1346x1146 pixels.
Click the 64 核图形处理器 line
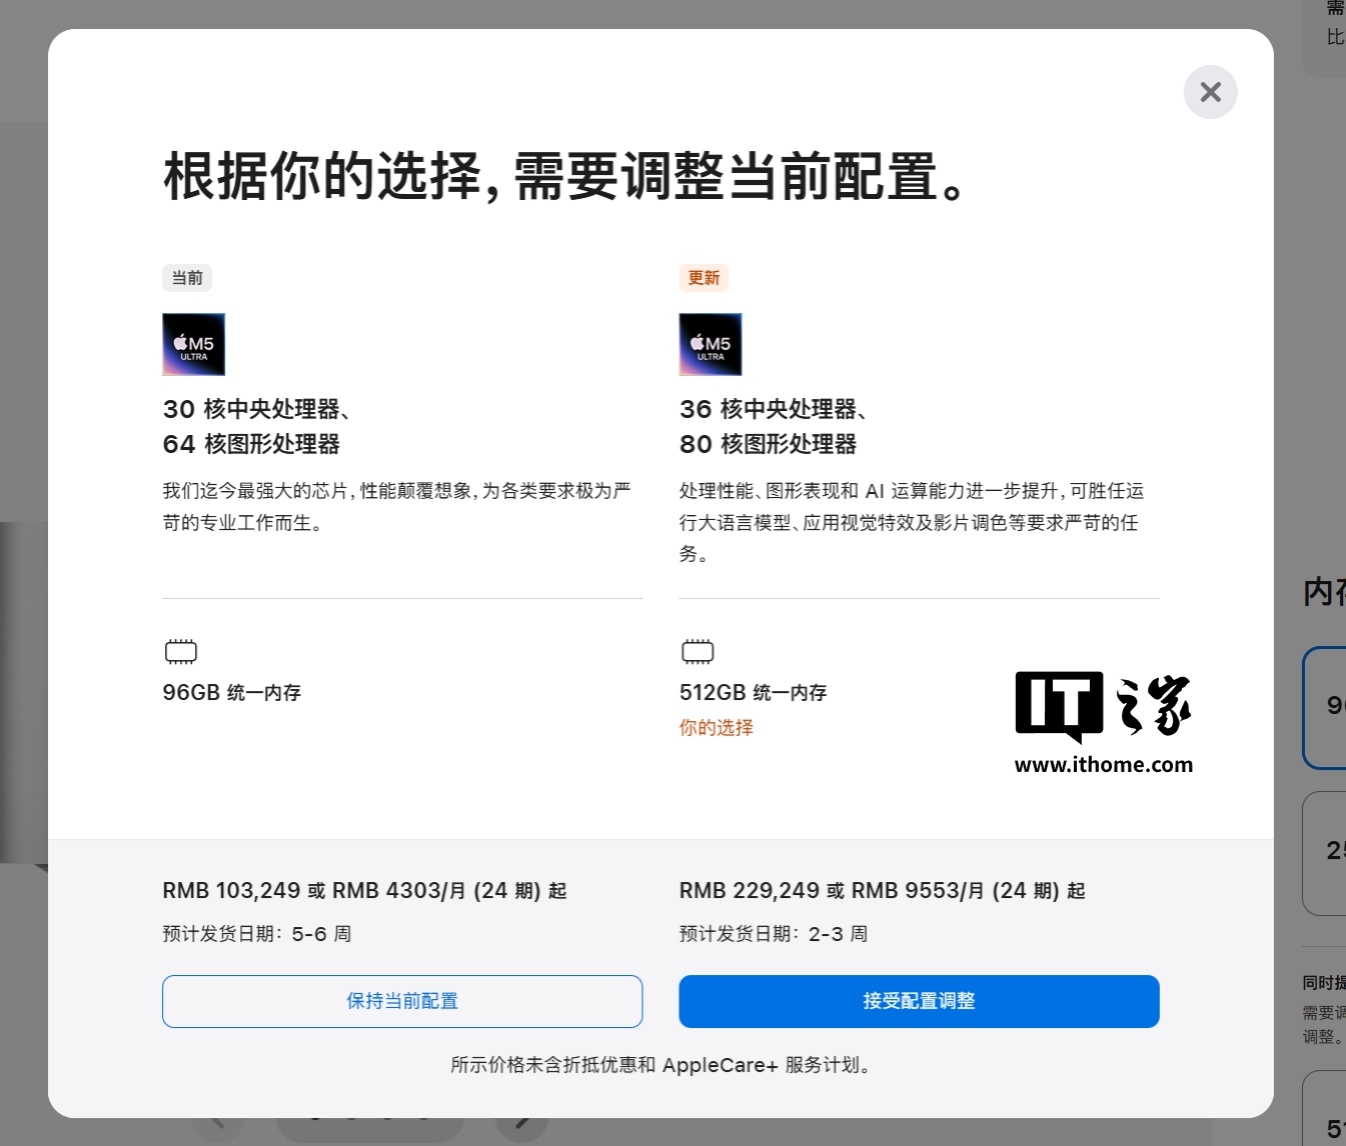251,444
